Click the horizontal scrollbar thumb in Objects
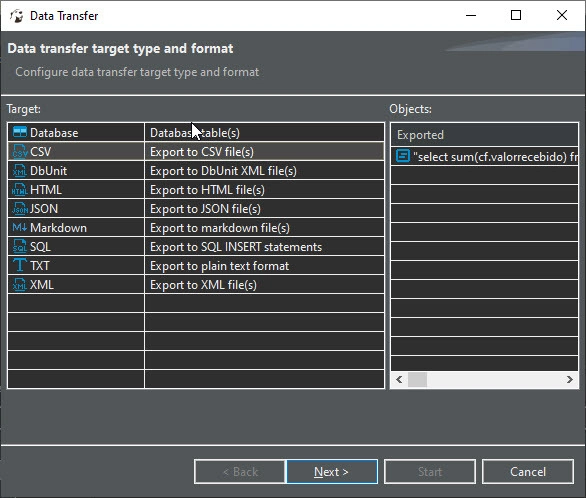Image resolution: width=586 pixels, height=498 pixels. (x=417, y=380)
